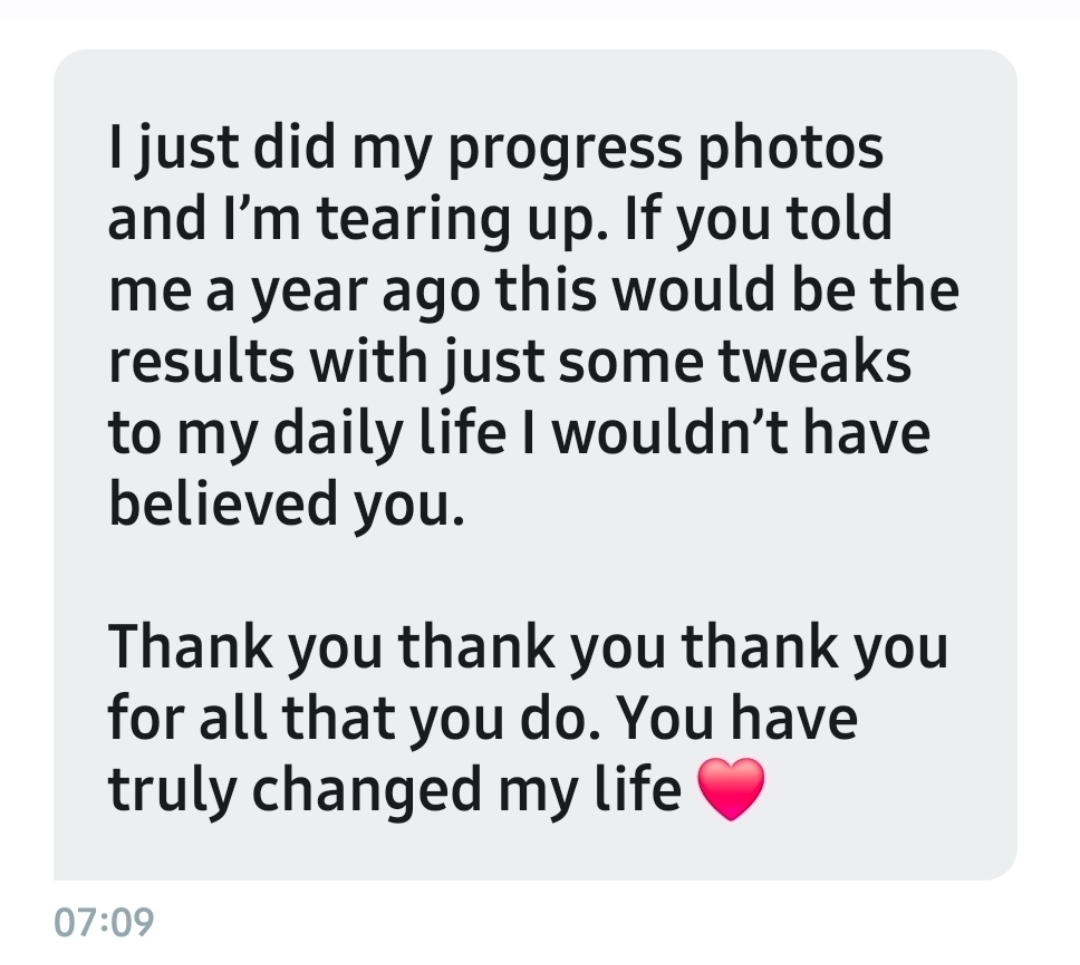Click the words "daily life" in message
The image size is (1080, 965).
tap(391, 434)
